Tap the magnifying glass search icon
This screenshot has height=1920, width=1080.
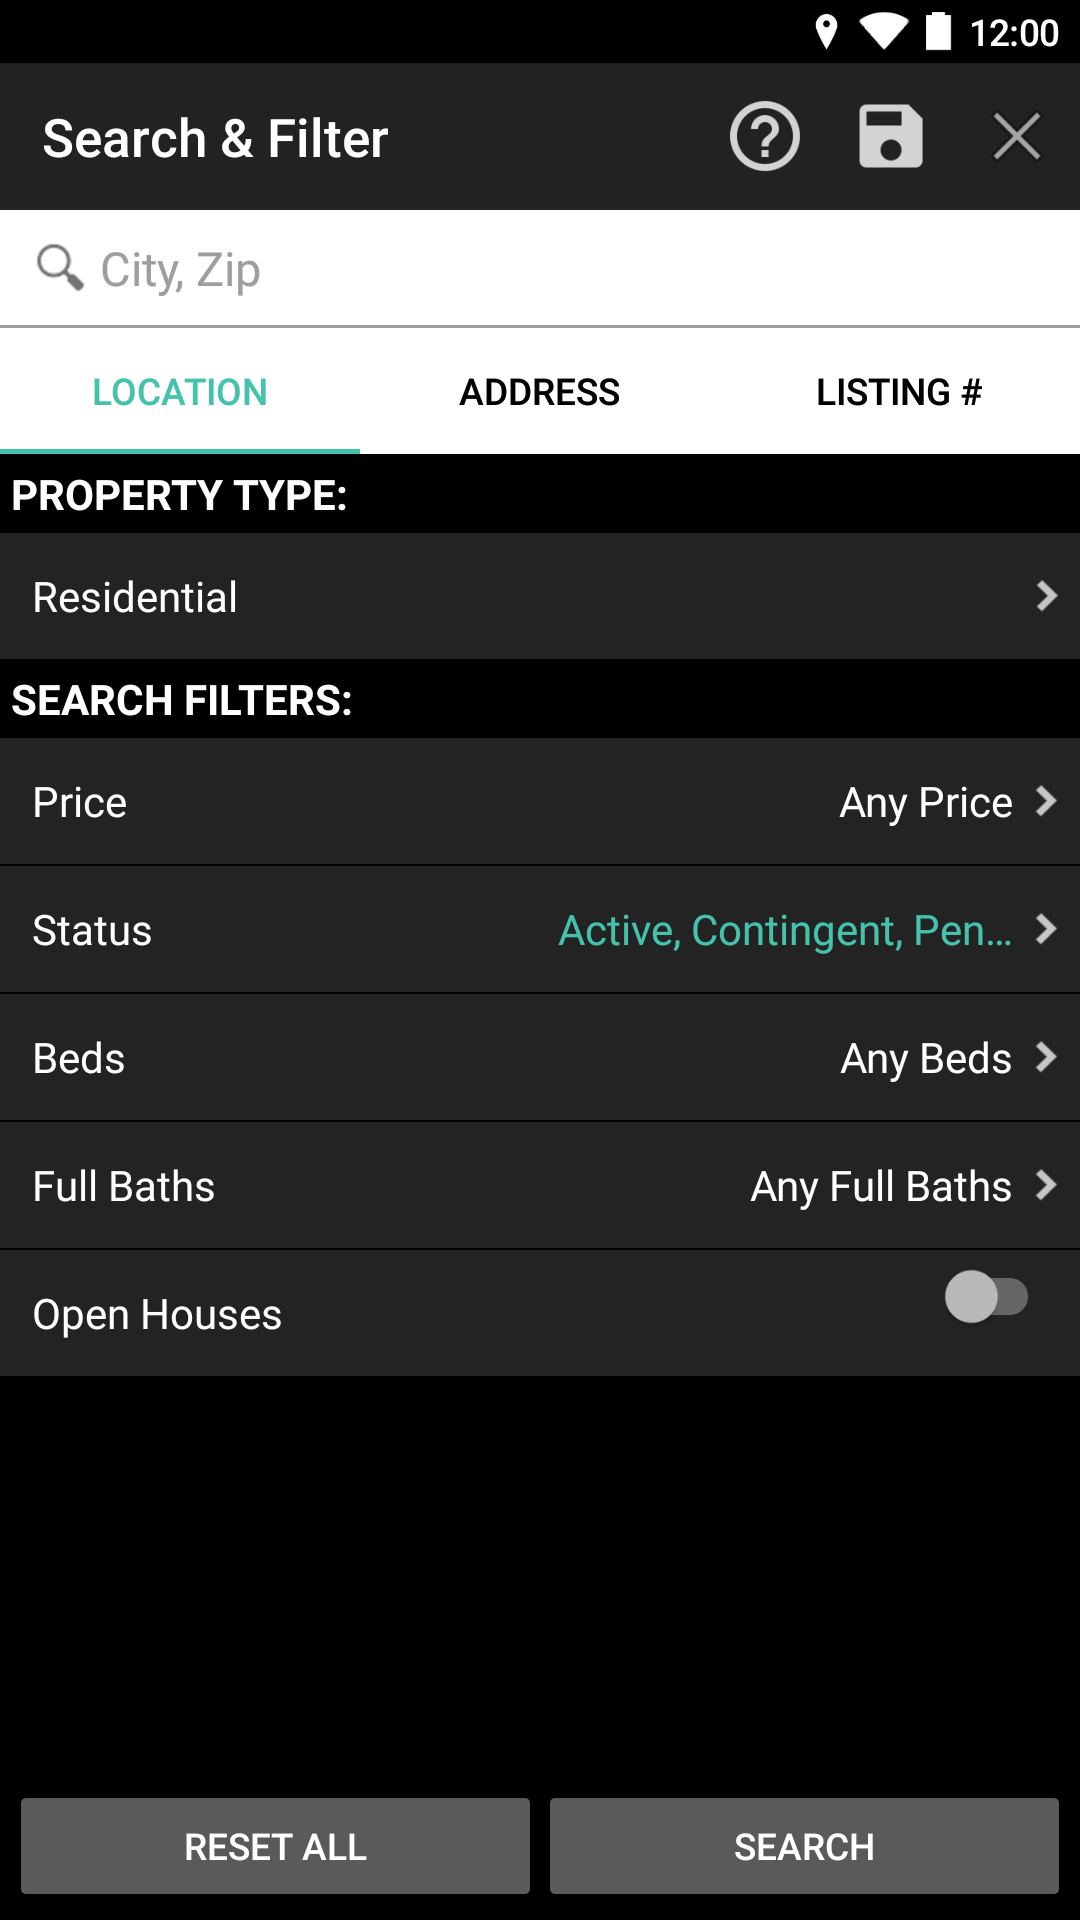[60, 268]
